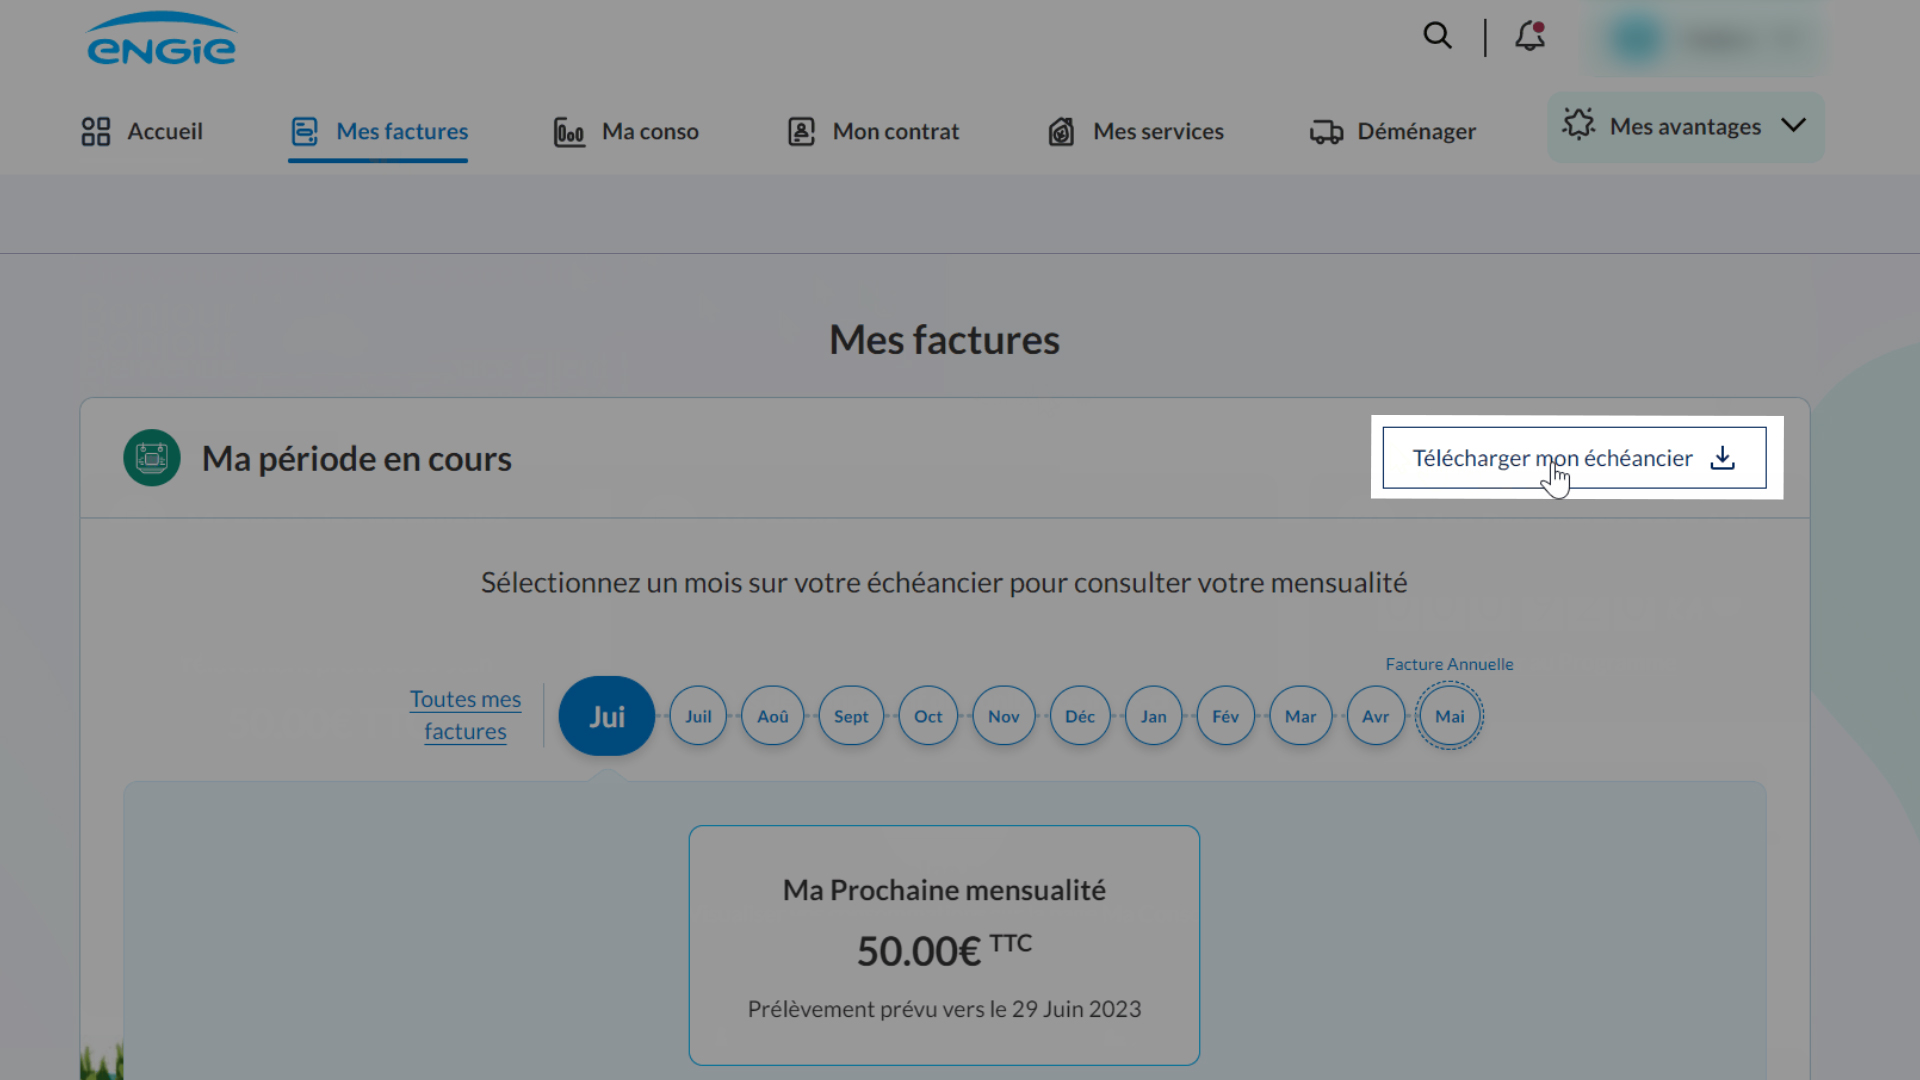
Task: Select the Mai annual invoice month
Action: tap(1449, 716)
